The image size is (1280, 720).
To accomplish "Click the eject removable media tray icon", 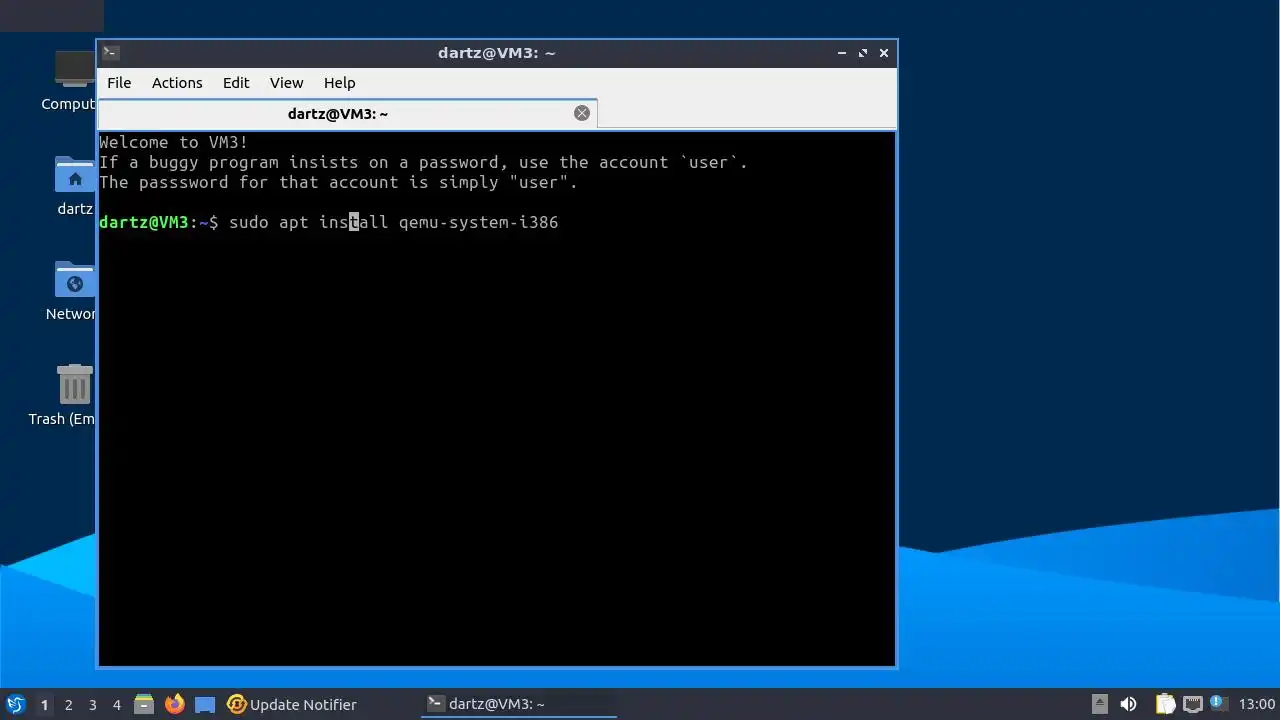I will click(1100, 704).
